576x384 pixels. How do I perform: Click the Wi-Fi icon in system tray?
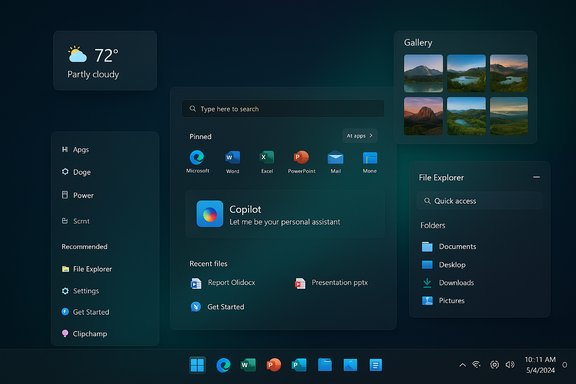click(476, 365)
